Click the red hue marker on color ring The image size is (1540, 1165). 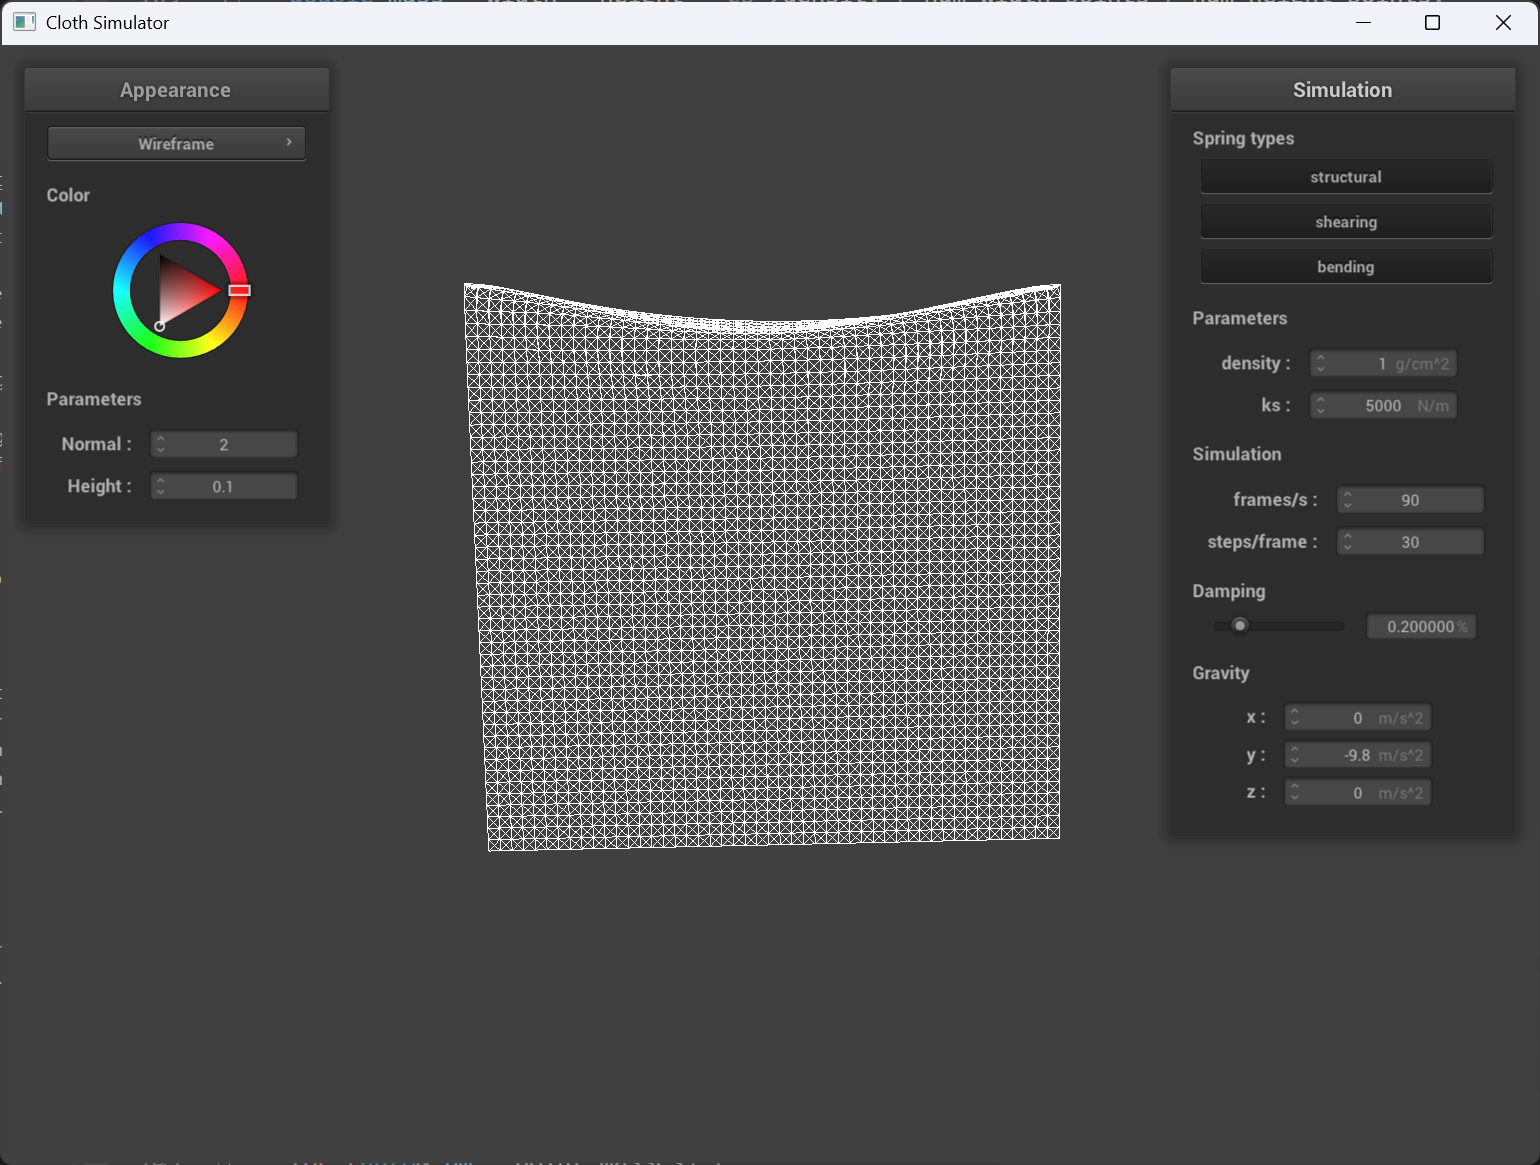coord(239,290)
